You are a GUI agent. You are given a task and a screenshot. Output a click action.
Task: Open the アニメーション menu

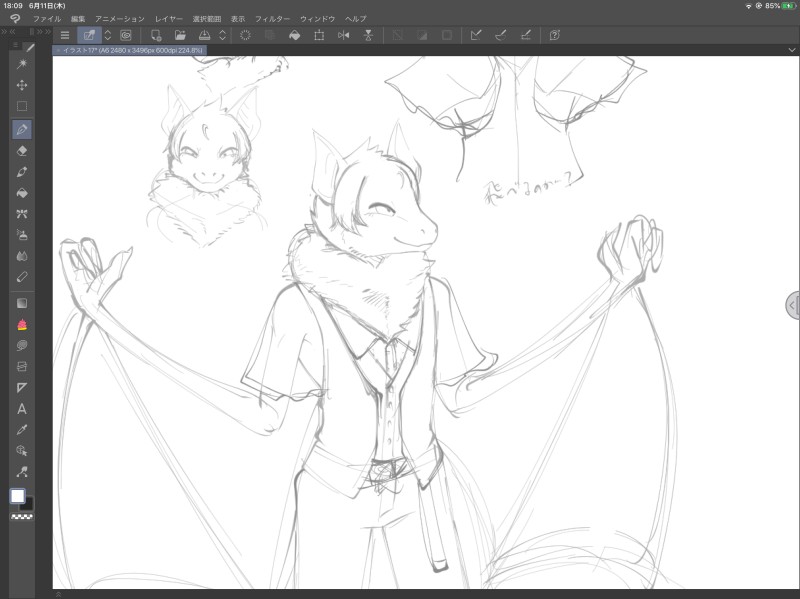[120, 19]
